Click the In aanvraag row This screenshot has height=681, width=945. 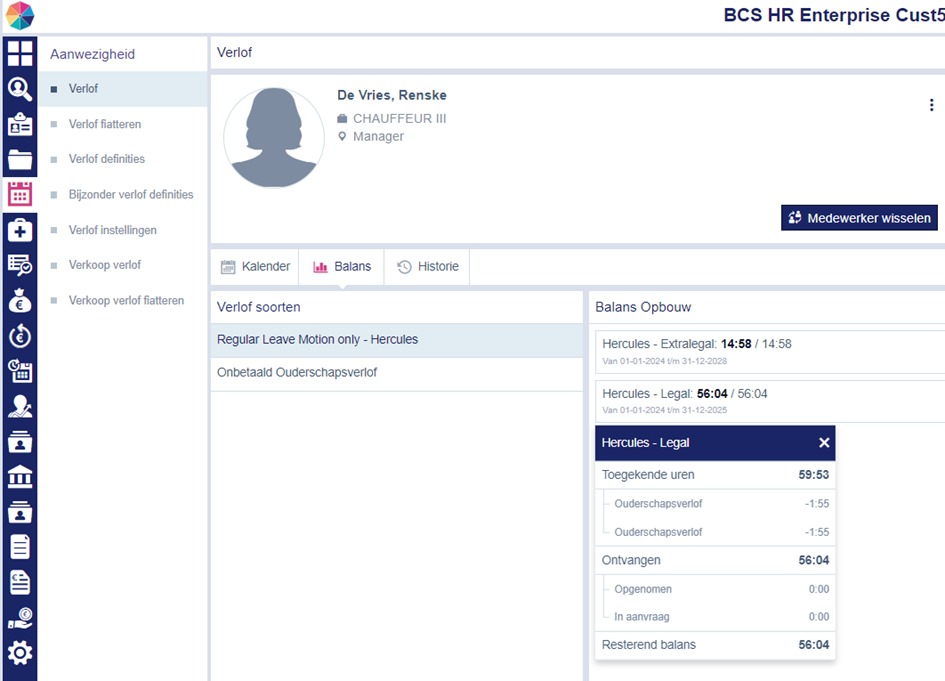pyautogui.click(x=715, y=617)
